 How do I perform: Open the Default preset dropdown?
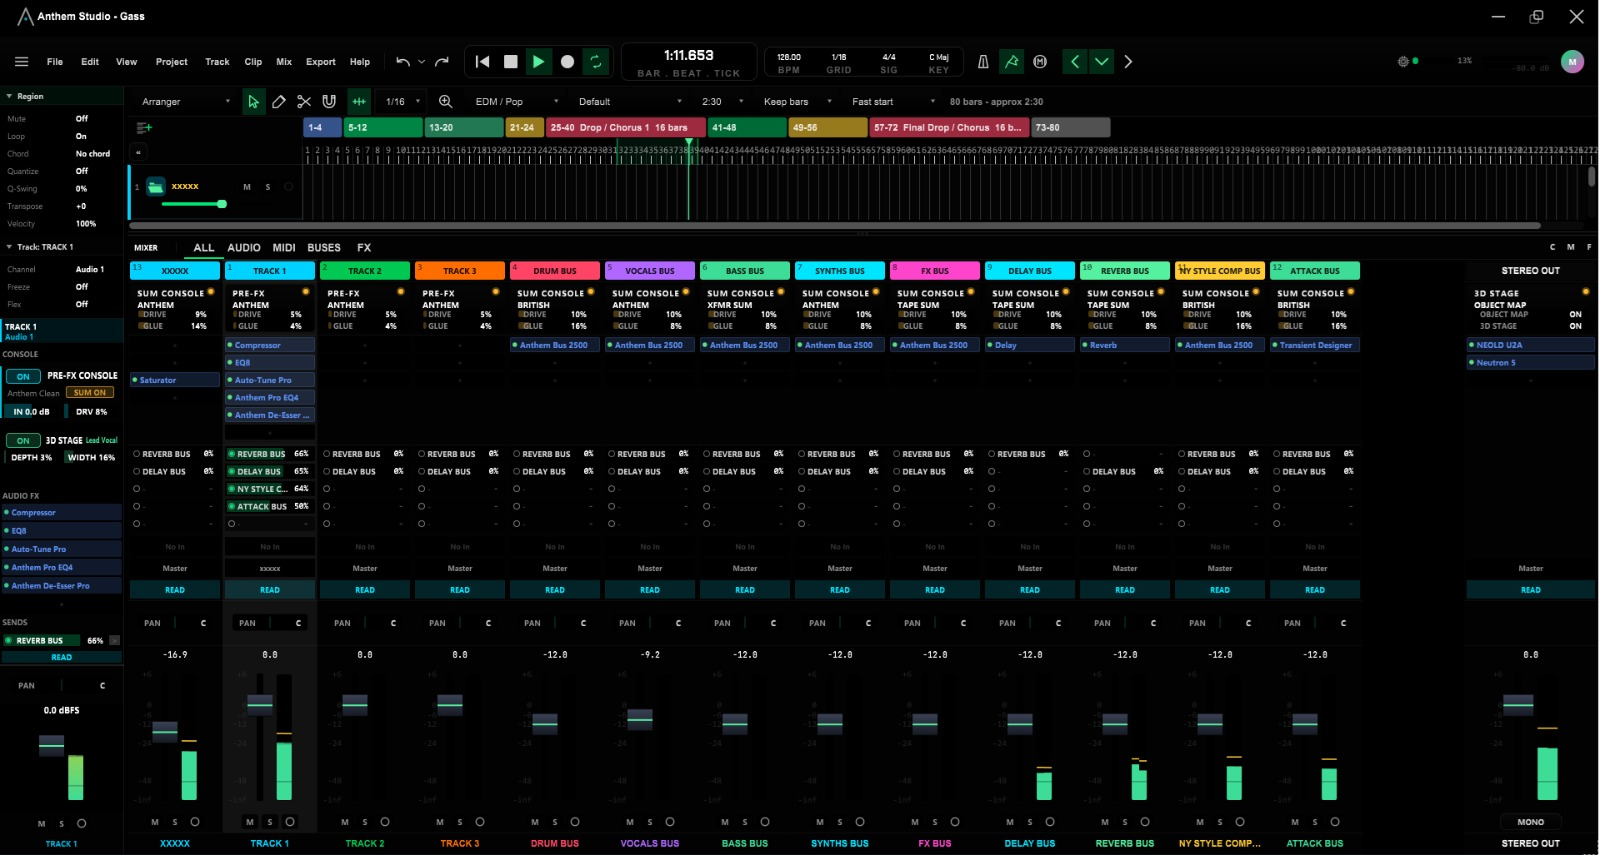point(630,102)
